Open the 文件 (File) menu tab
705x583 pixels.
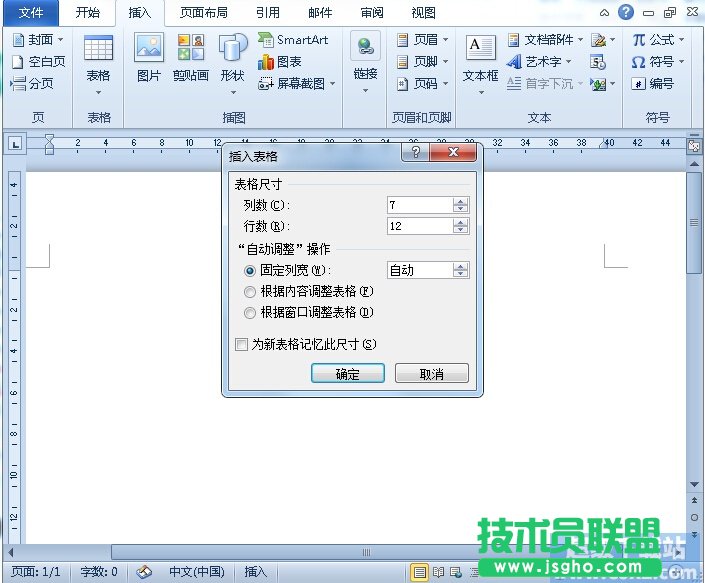32,13
